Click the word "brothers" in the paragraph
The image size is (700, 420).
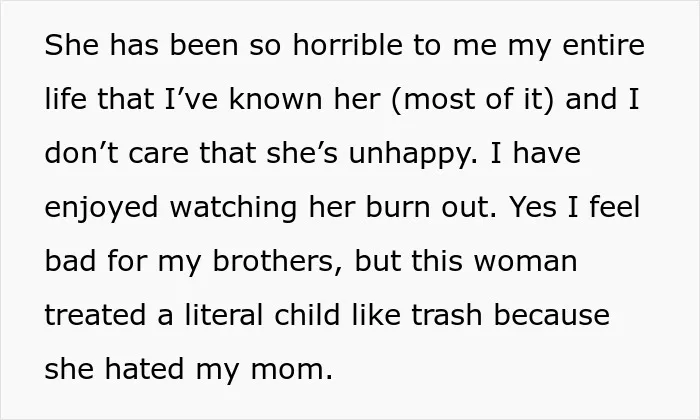pos(272,261)
